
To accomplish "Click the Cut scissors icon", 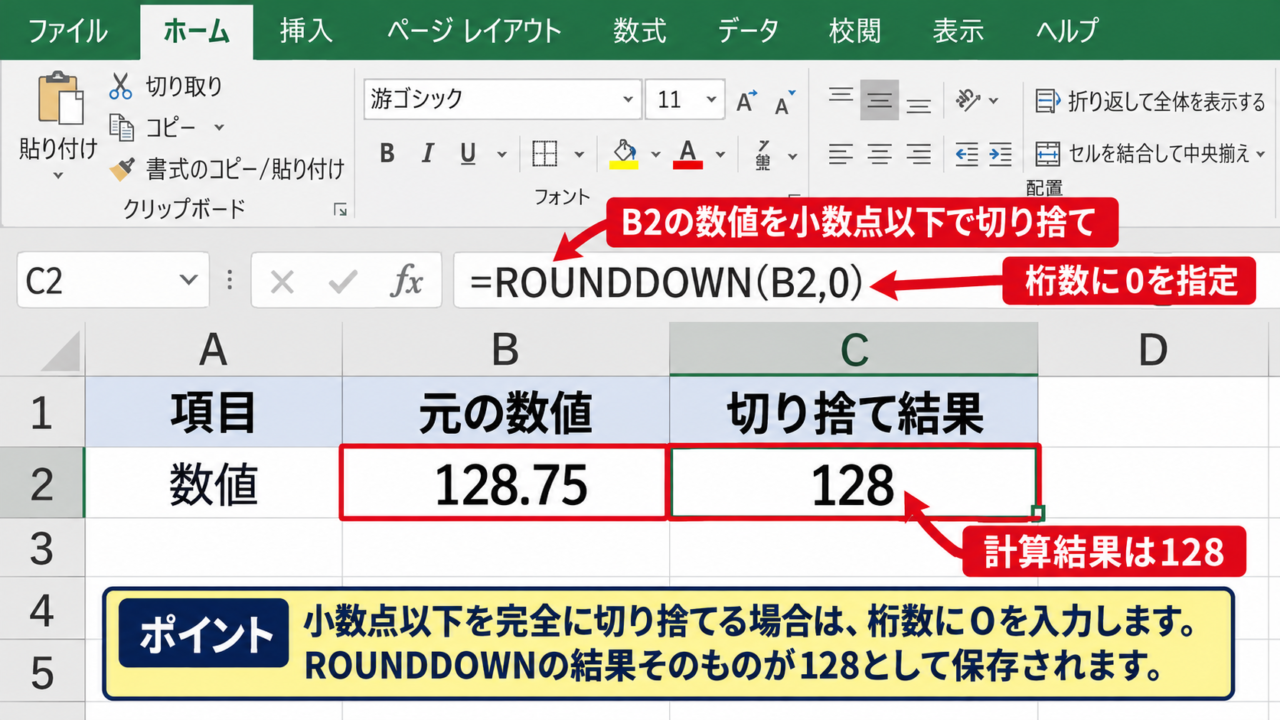I will (x=121, y=86).
